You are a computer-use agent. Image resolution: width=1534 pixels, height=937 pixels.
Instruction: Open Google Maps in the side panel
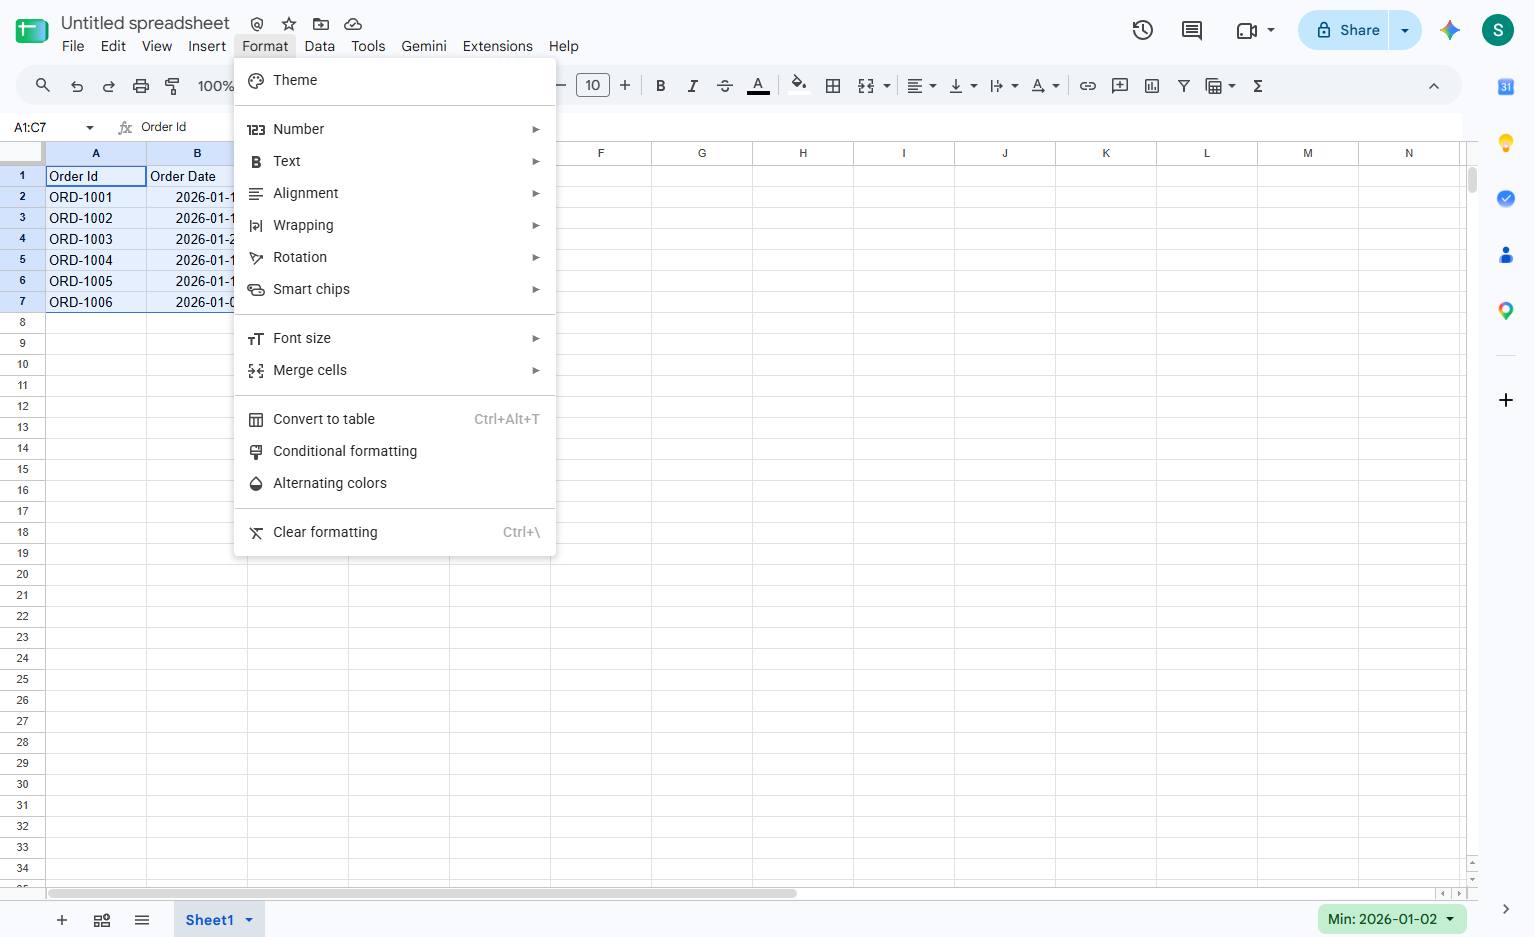(1506, 311)
